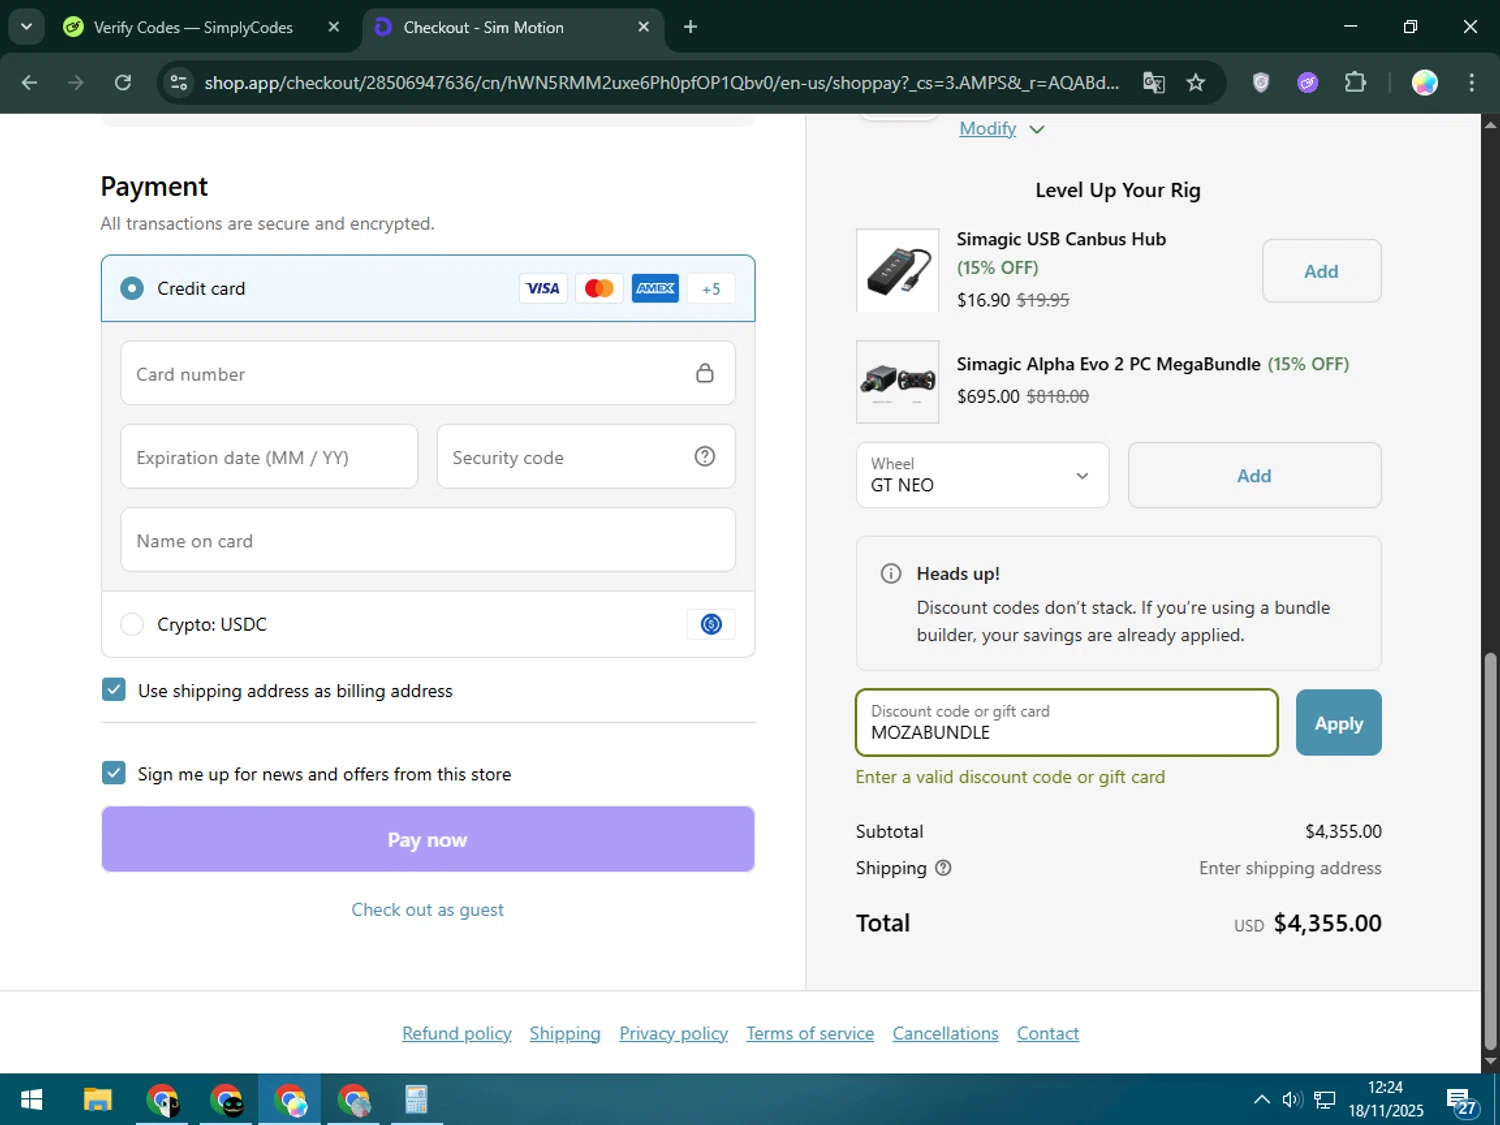Click the Name on card field
This screenshot has height=1125, width=1500.
pos(428,540)
